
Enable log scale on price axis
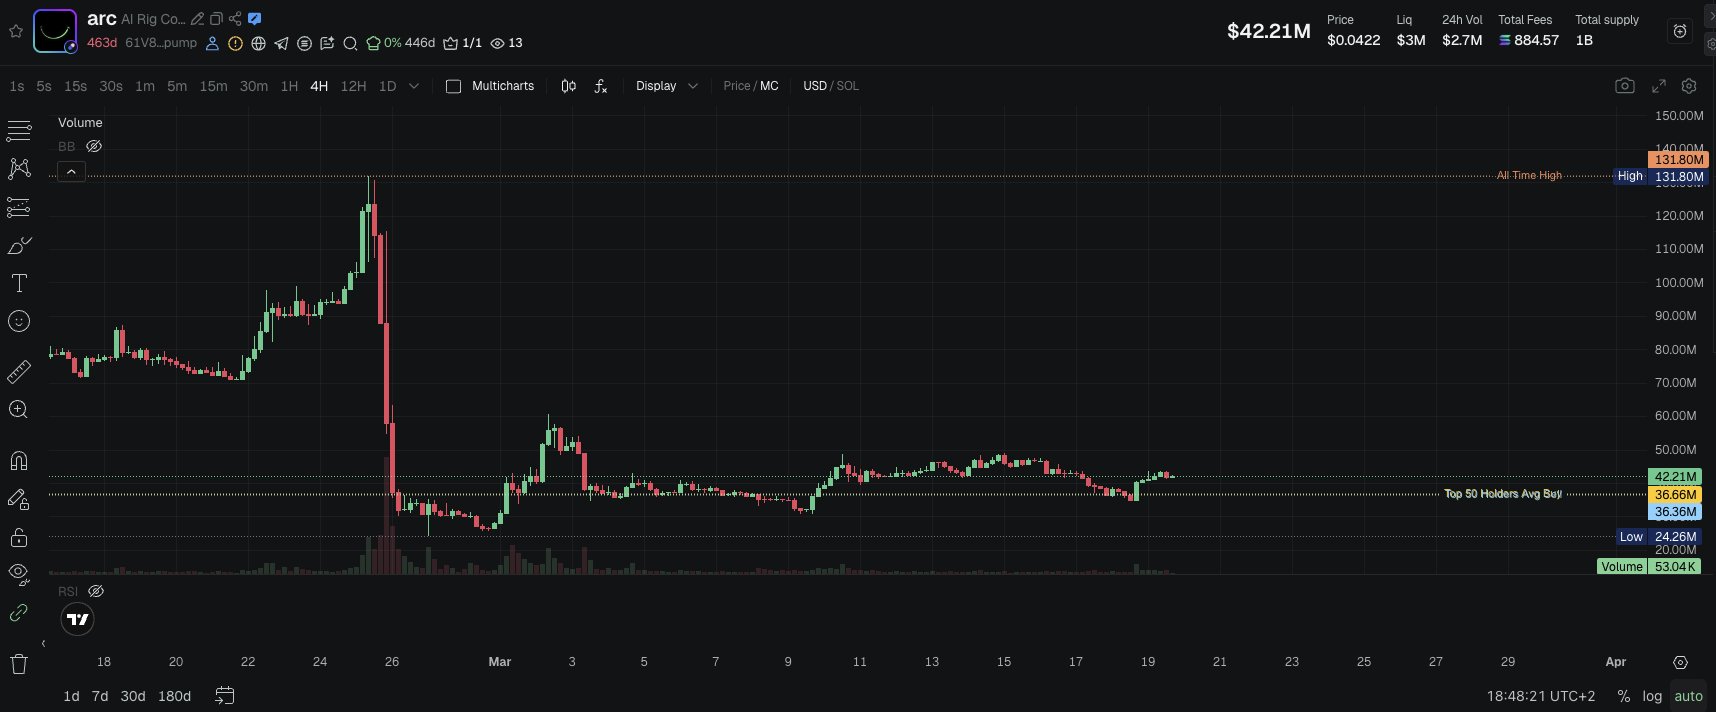[x=1652, y=696]
